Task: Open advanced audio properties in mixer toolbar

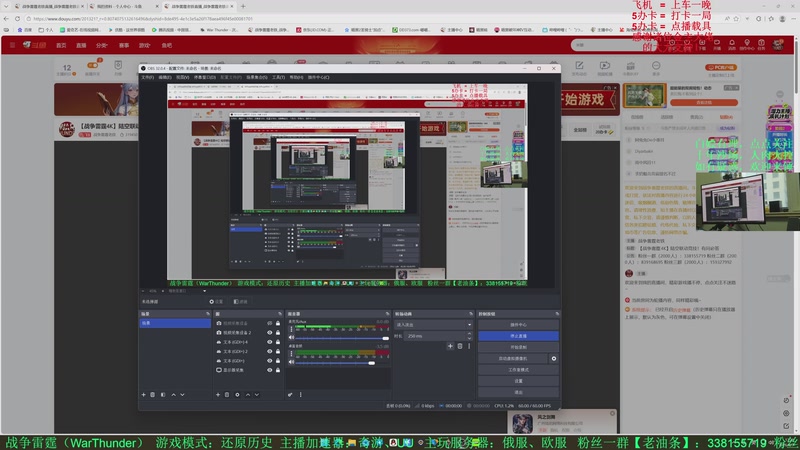Action: 290,394
